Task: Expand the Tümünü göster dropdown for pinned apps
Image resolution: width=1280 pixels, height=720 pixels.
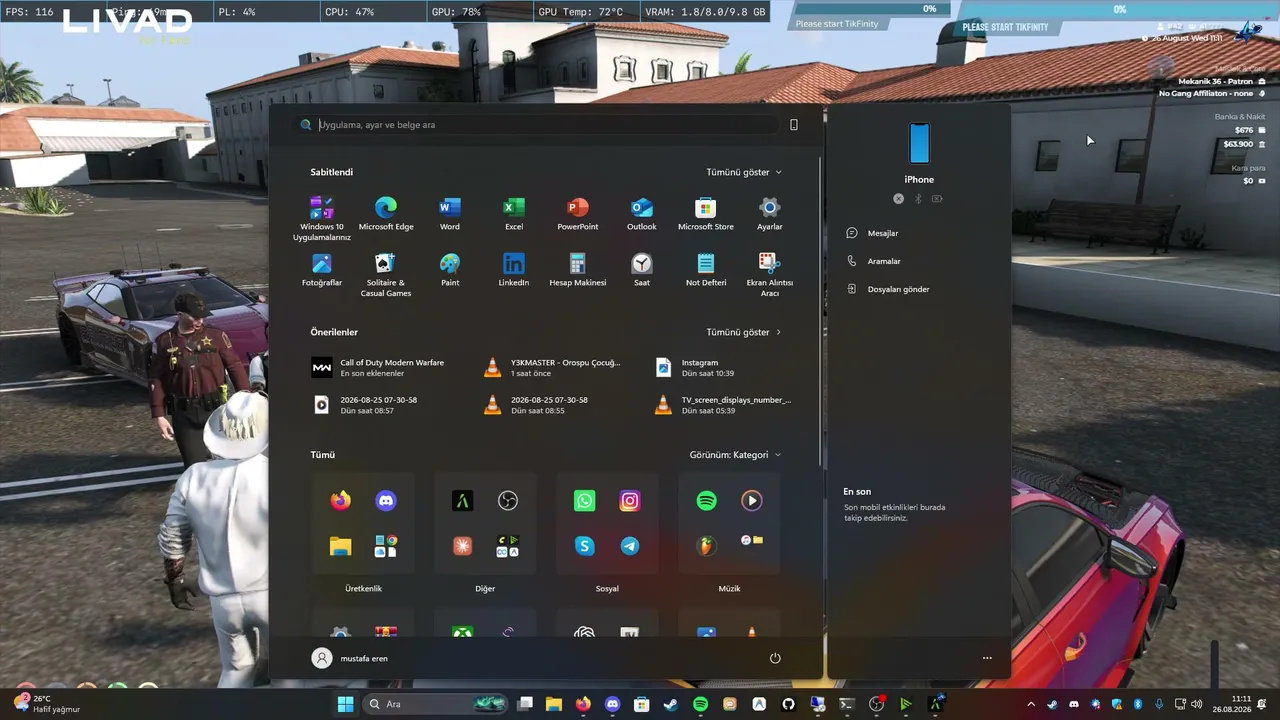Action: tap(744, 172)
